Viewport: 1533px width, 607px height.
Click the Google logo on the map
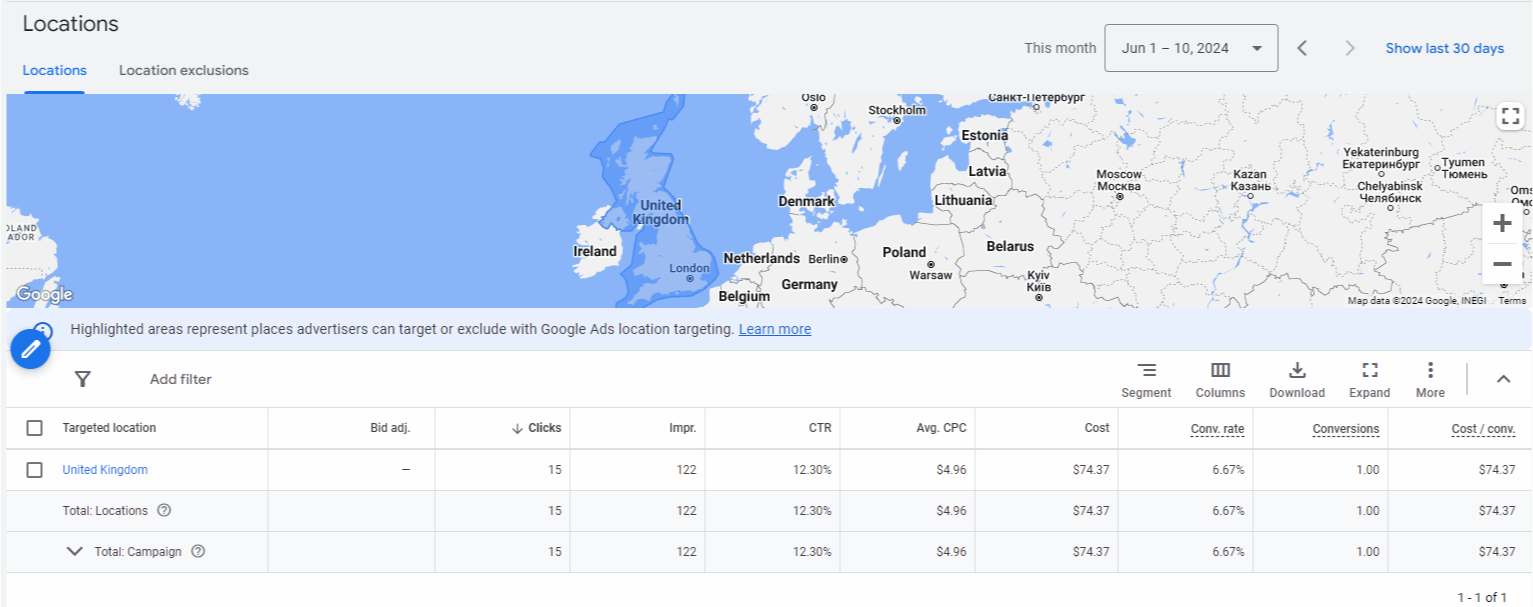[44, 294]
